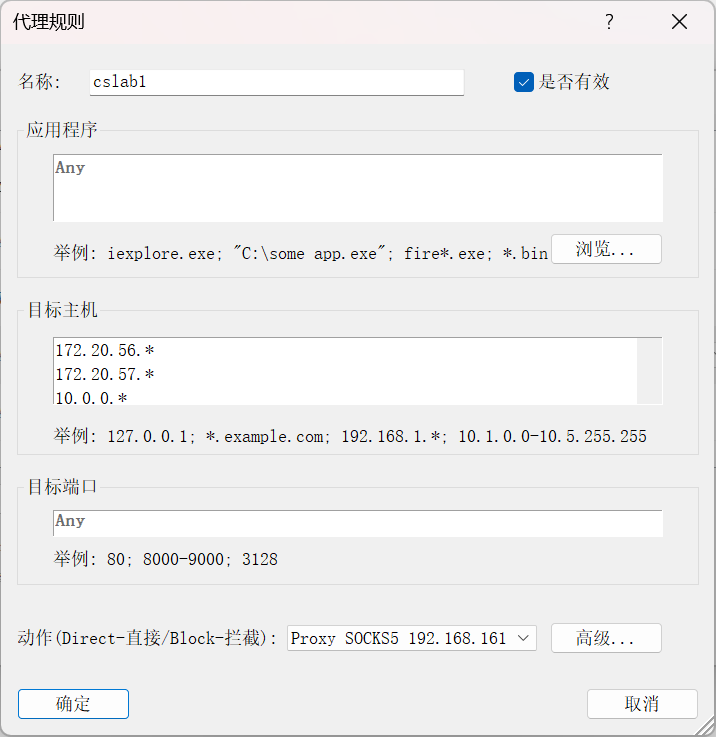Click the host example text starting 127.0.0.1

coord(377,437)
